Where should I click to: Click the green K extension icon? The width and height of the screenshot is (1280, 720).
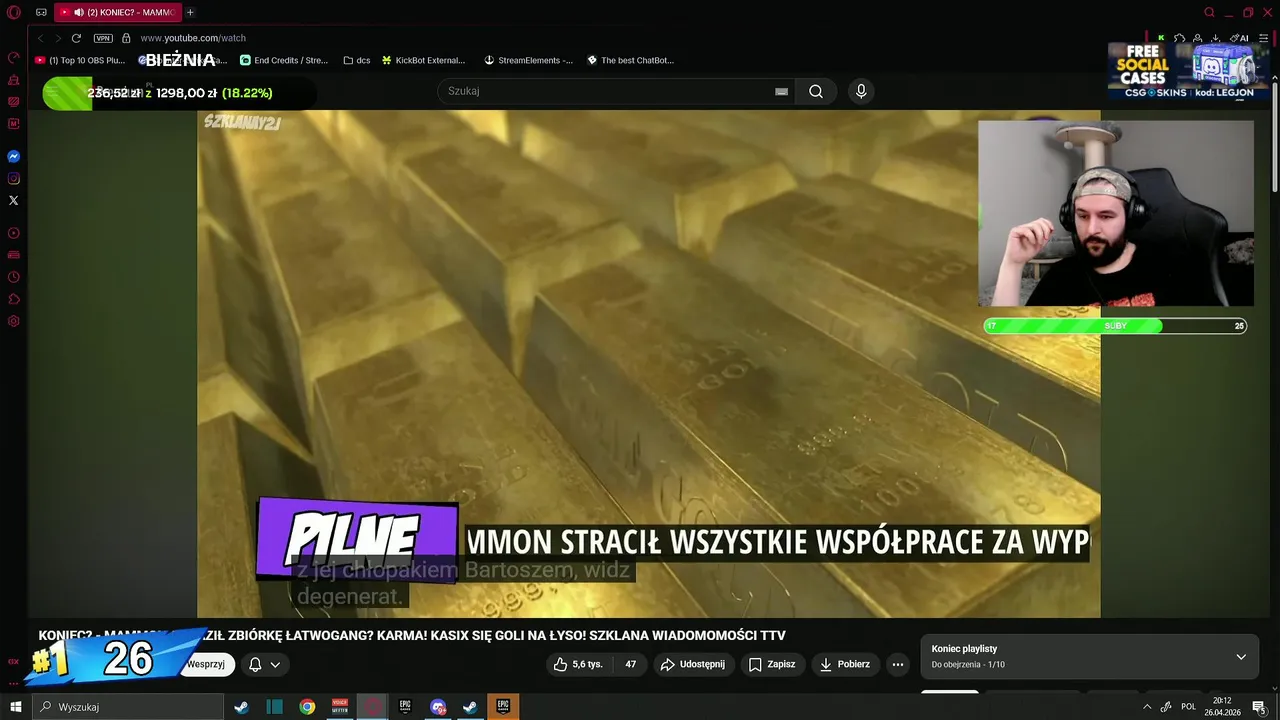1161,38
